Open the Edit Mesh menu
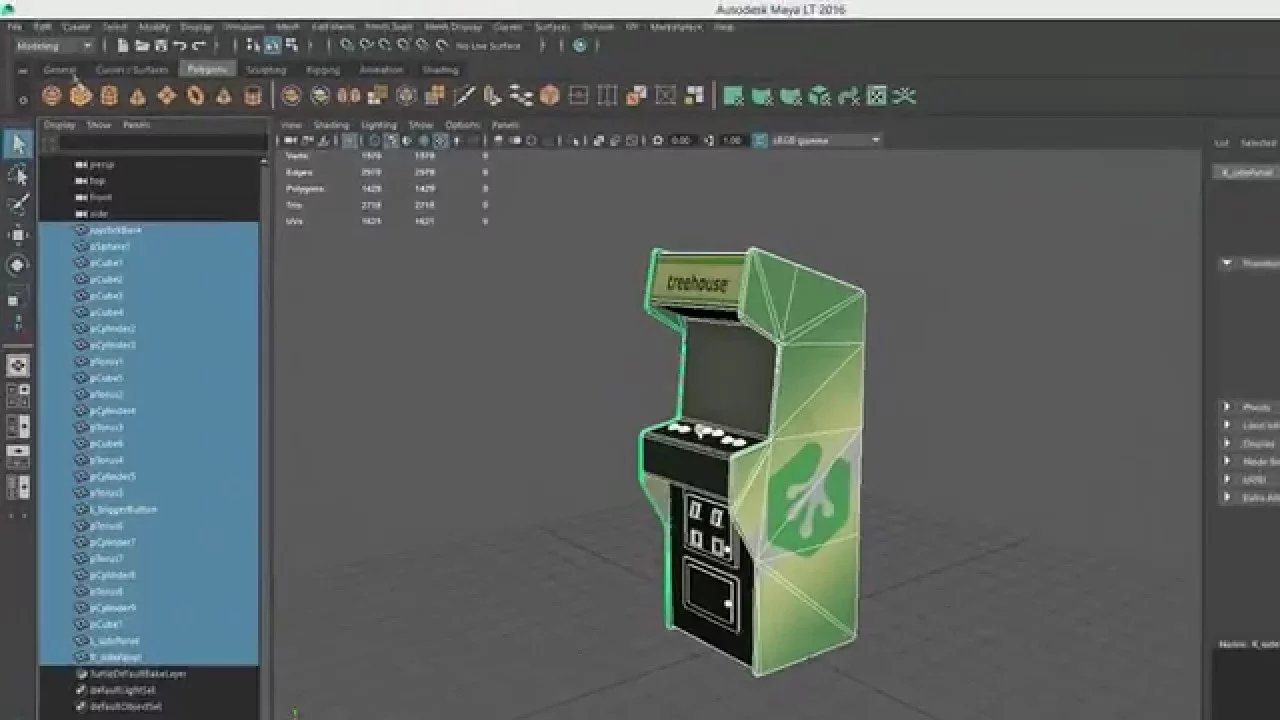The image size is (1280, 720). click(333, 27)
